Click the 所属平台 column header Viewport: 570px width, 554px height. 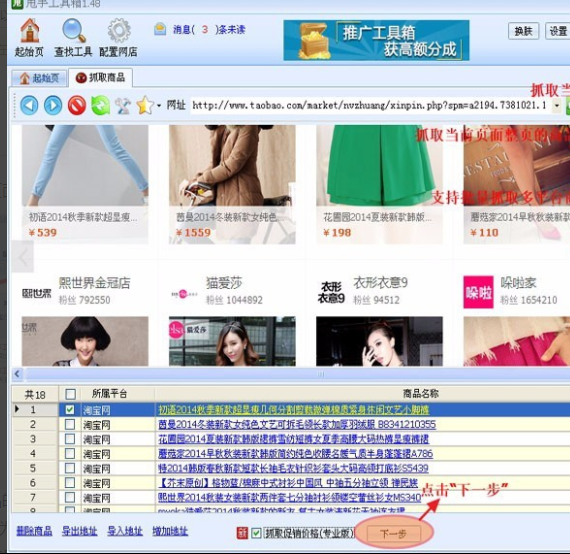[x=109, y=394]
